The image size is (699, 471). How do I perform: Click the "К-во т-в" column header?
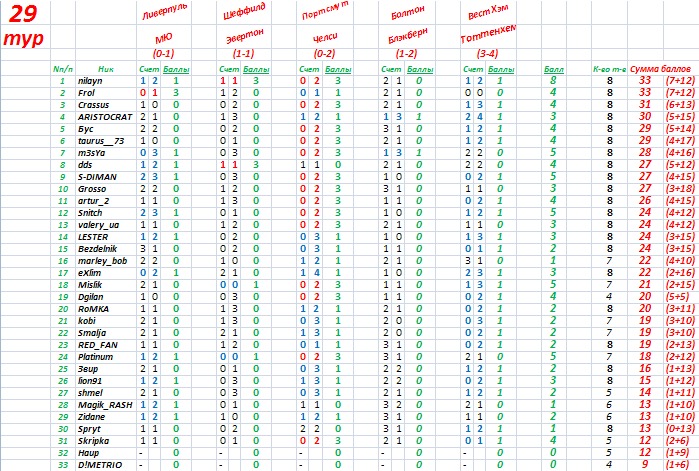click(x=609, y=69)
